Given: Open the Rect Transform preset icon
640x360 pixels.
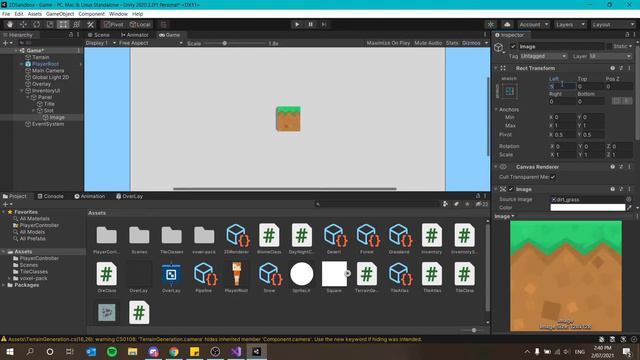Looking at the screenshot, I should (621, 68).
